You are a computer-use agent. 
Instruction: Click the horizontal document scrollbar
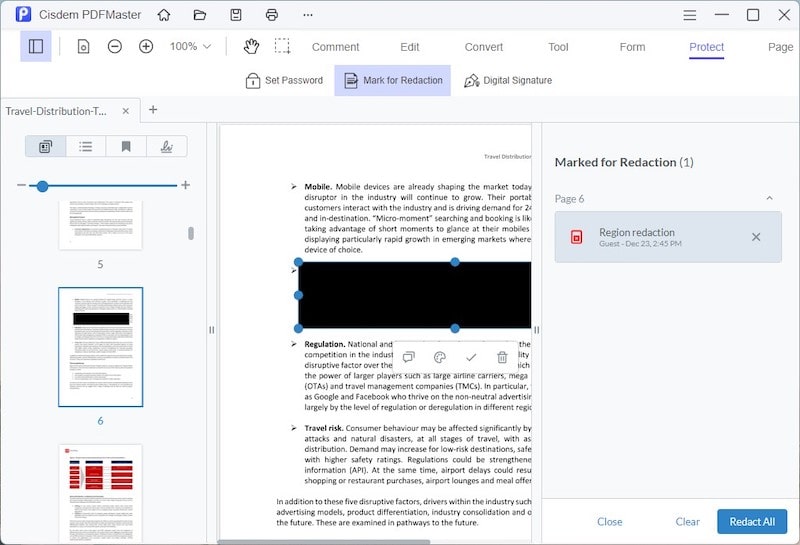pos(323,542)
